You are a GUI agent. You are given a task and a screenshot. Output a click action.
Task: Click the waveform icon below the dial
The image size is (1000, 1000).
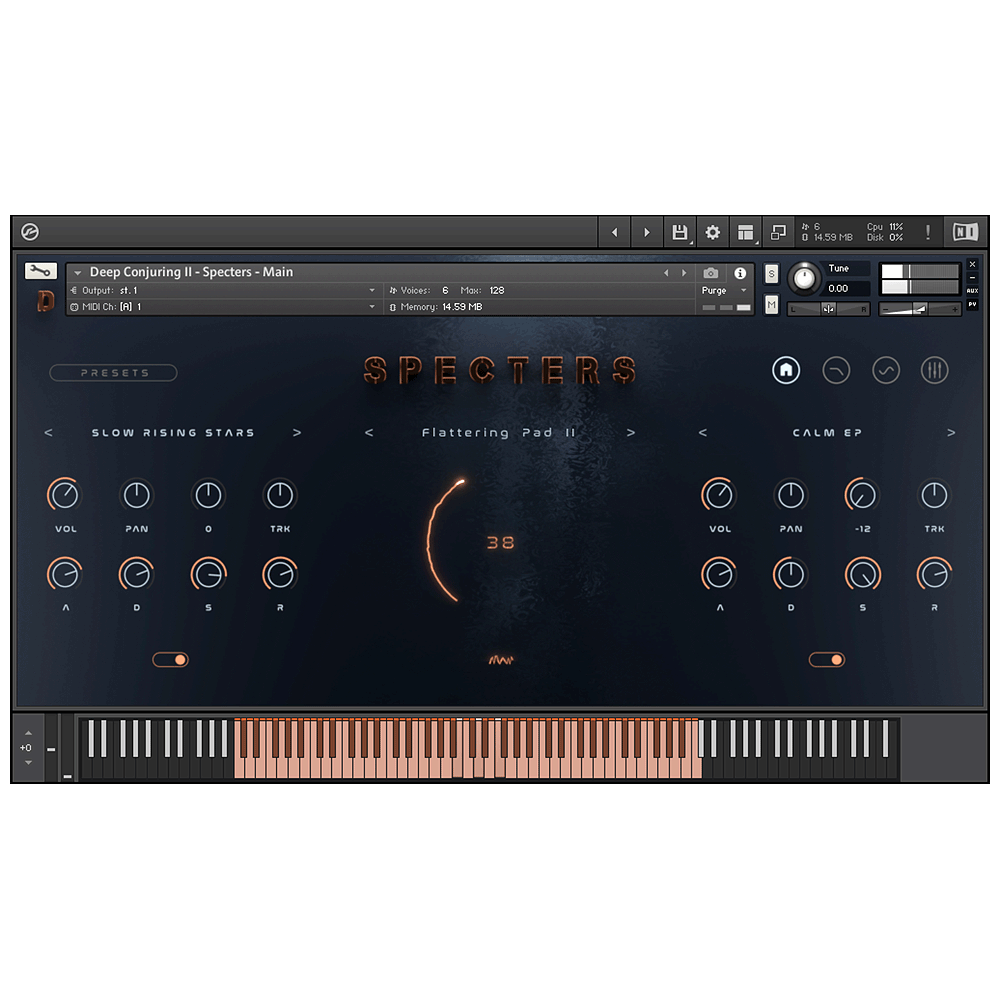[x=500, y=659]
